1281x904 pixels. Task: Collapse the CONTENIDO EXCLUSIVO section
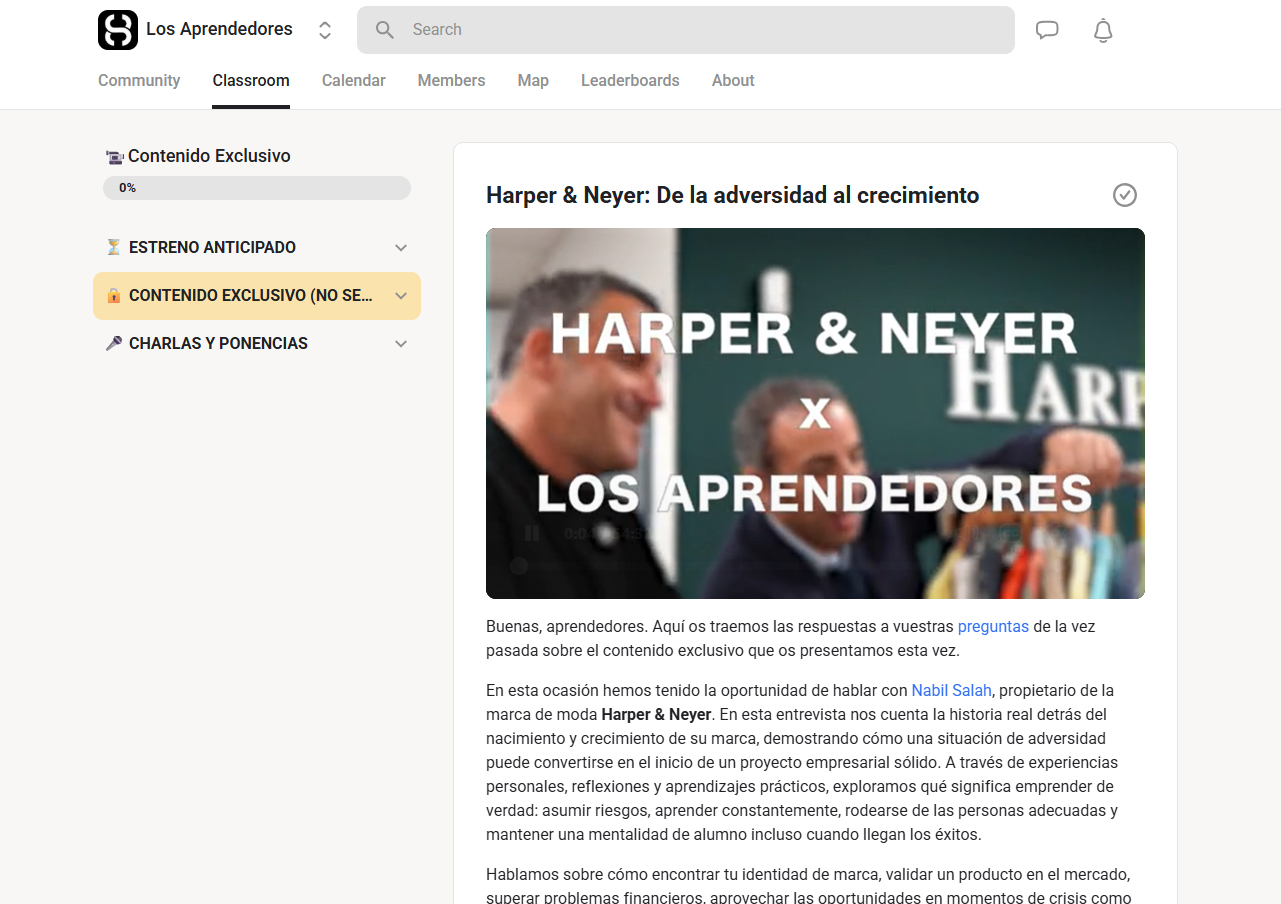(x=400, y=295)
